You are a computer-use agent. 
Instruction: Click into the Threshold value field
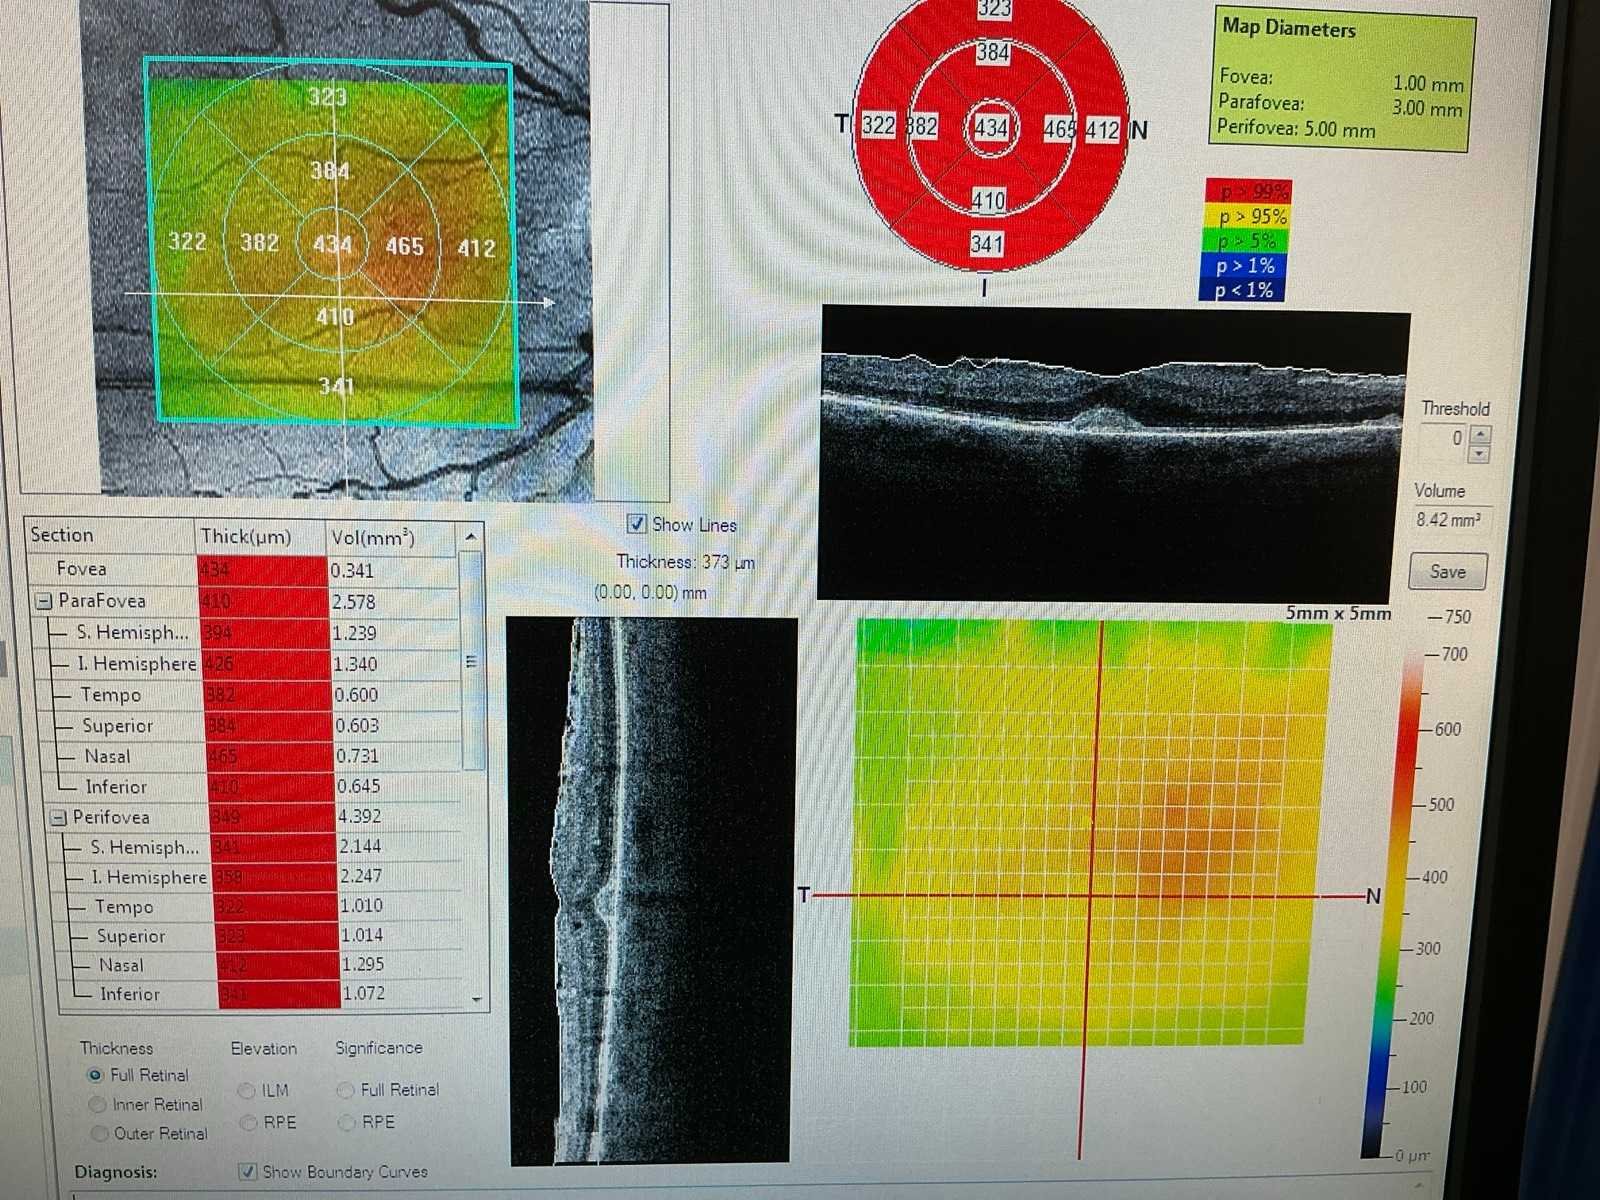(1444, 438)
